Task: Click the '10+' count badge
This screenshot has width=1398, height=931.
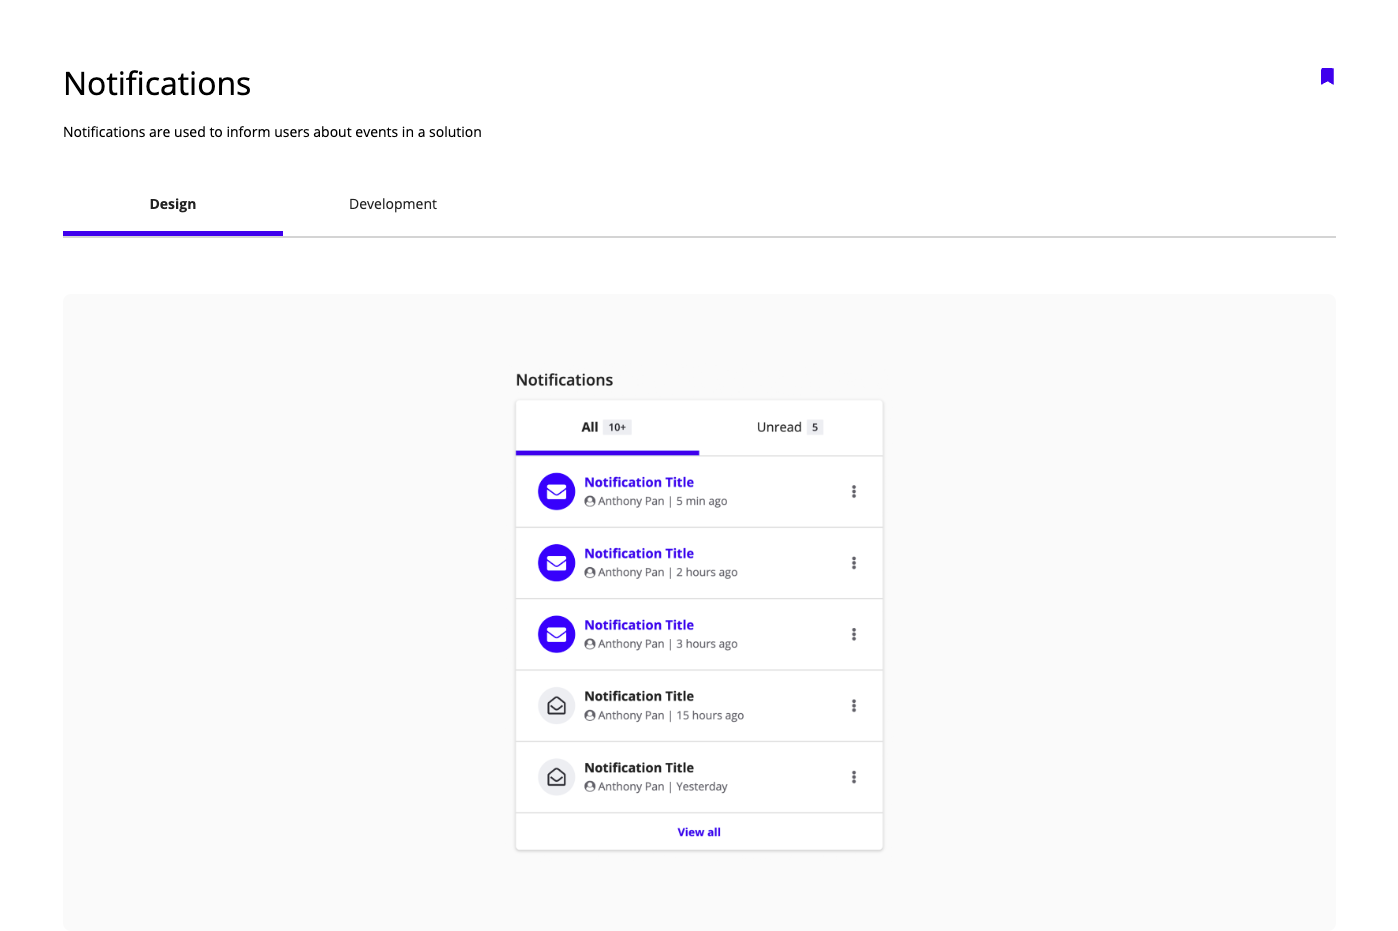Action: tap(617, 427)
